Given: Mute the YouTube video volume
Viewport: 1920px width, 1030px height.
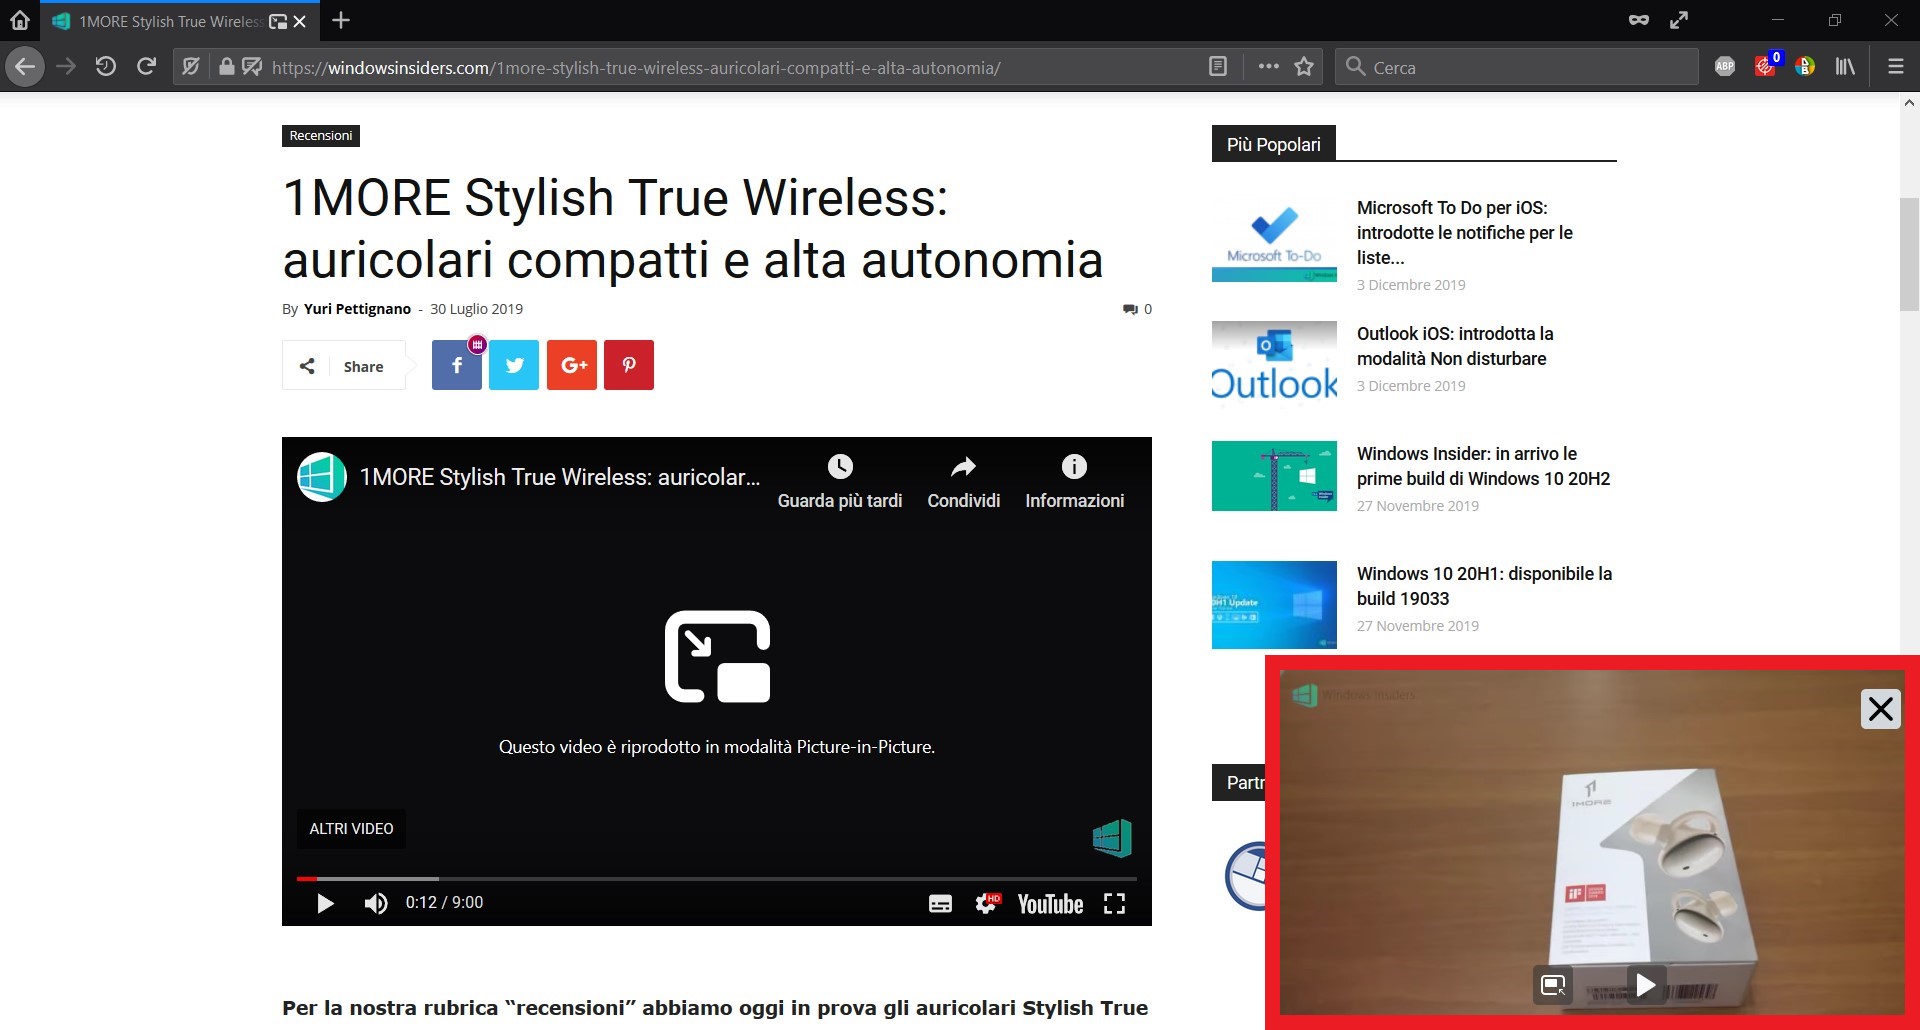Looking at the screenshot, I should pos(376,903).
